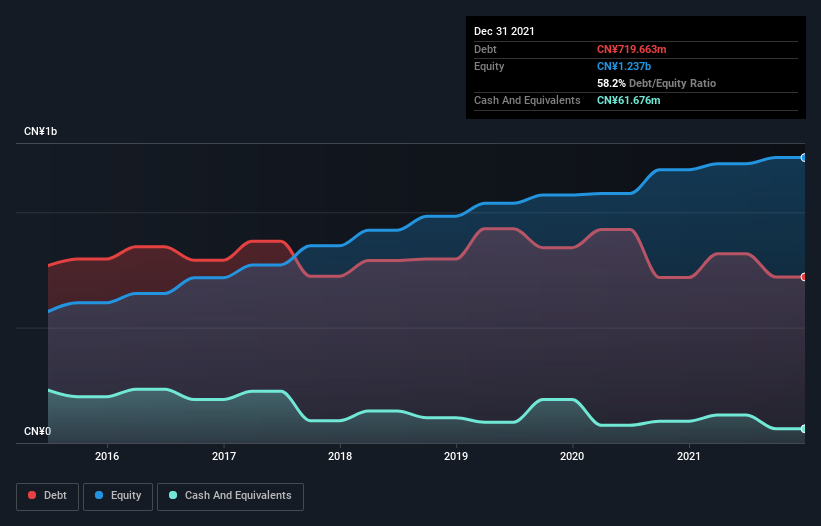The width and height of the screenshot is (821, 526).
Task: Click the 2017 axis label
Action: [x=224, y=456]
